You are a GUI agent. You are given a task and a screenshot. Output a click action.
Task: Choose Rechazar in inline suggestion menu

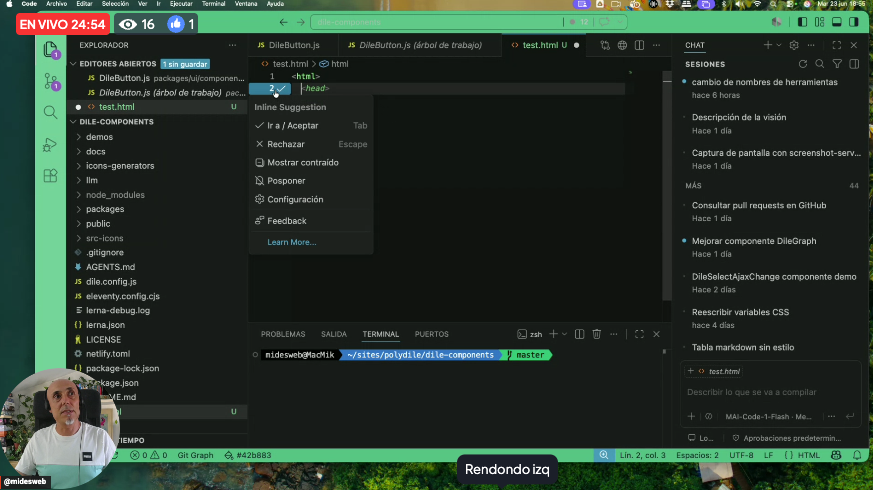[311, 144]
